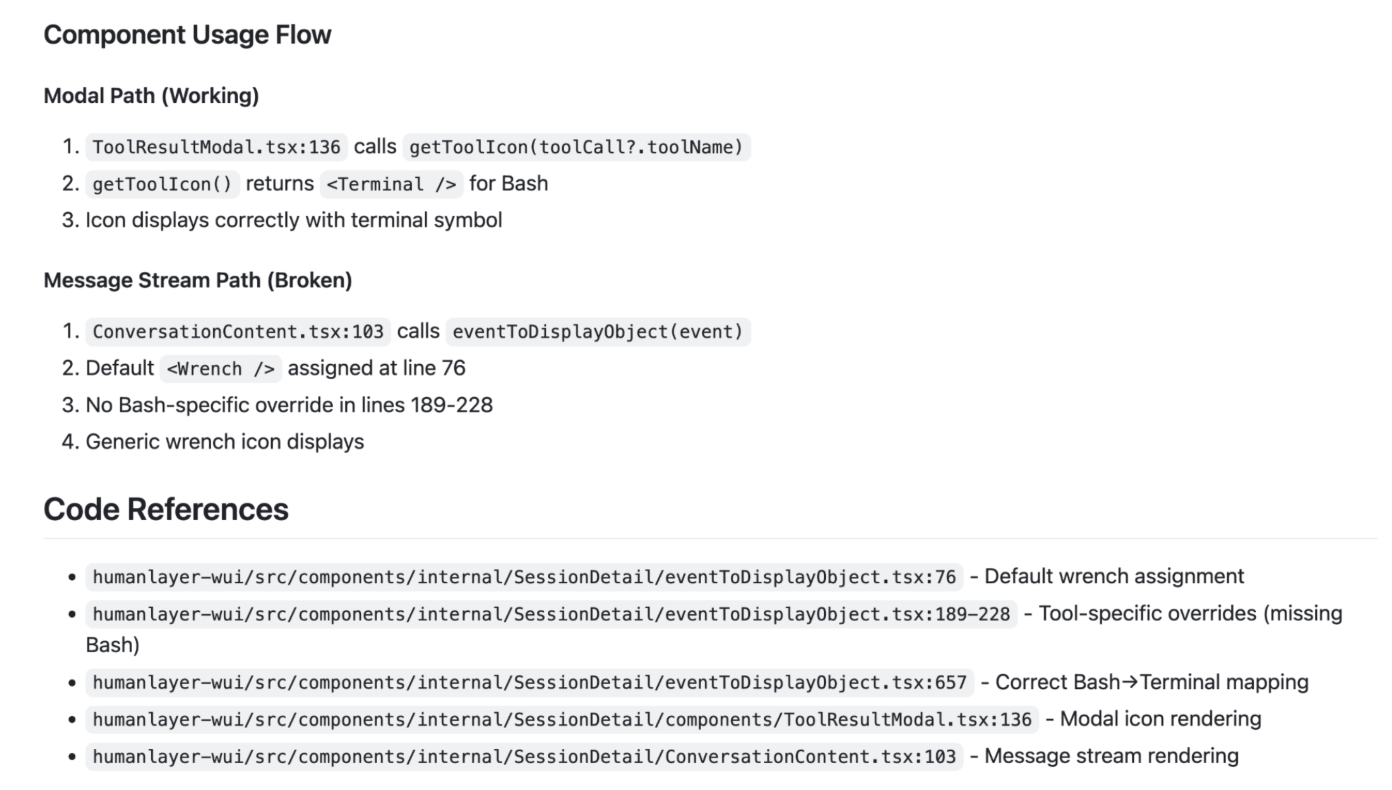Click the Message Stream Path (Broken) subheading
This screenshot has width=1392, height=790.
pos(198,281)
